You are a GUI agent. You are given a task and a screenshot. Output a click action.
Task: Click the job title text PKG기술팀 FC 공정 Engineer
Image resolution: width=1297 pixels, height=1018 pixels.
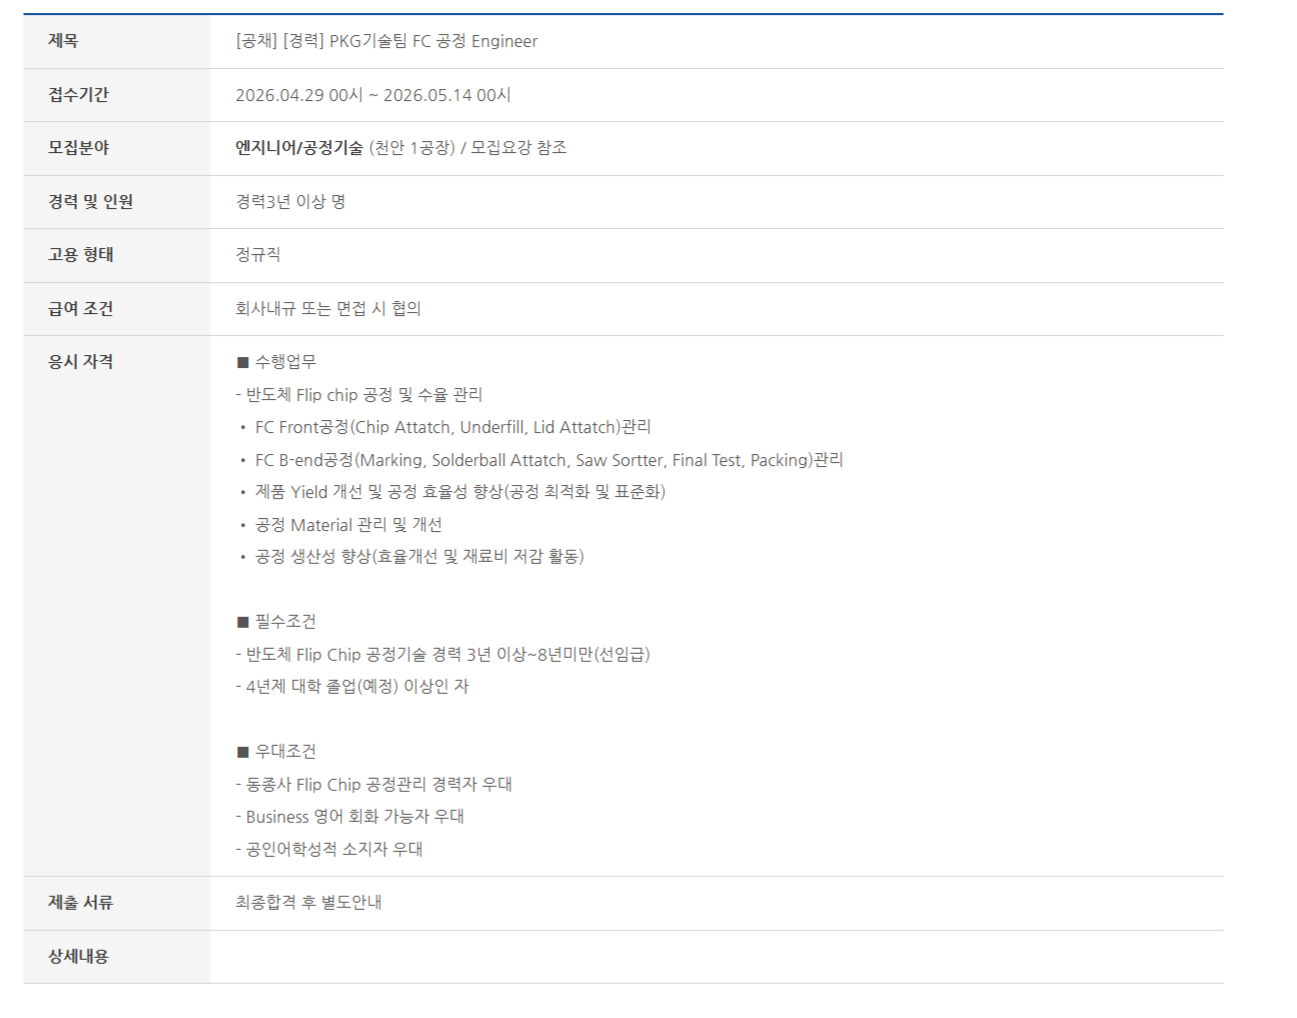pos(386,41)
